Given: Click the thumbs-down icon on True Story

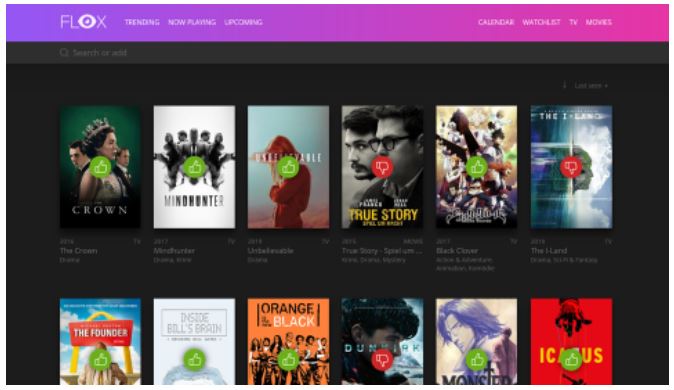Looking at the screenshot, I should click(383, 167).
